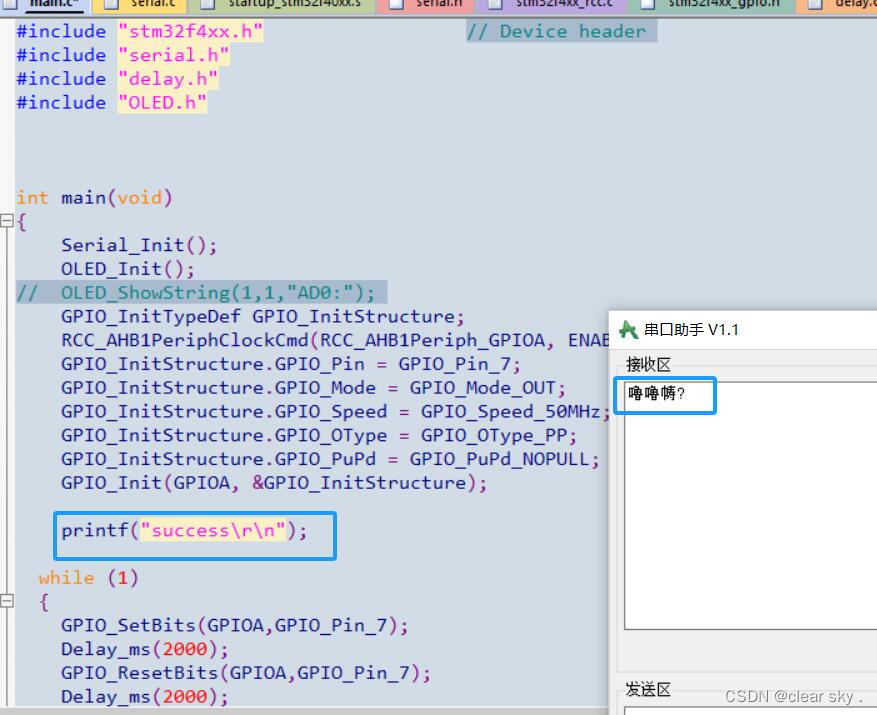
Task: Click the document icon on main.c tab
Action: coord(10,5)
